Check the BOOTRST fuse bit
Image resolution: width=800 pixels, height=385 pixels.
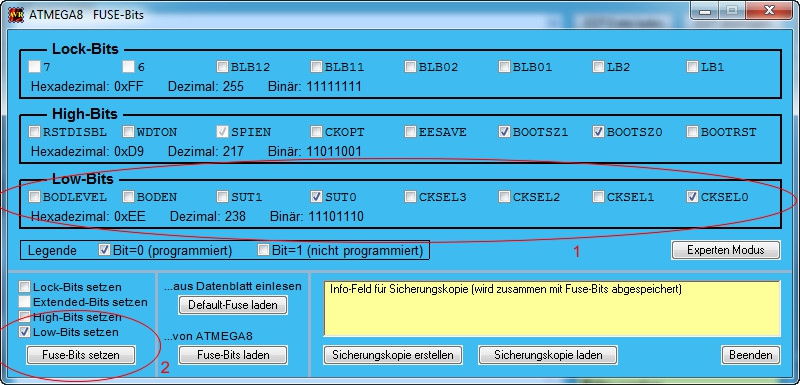coord(692,132)
